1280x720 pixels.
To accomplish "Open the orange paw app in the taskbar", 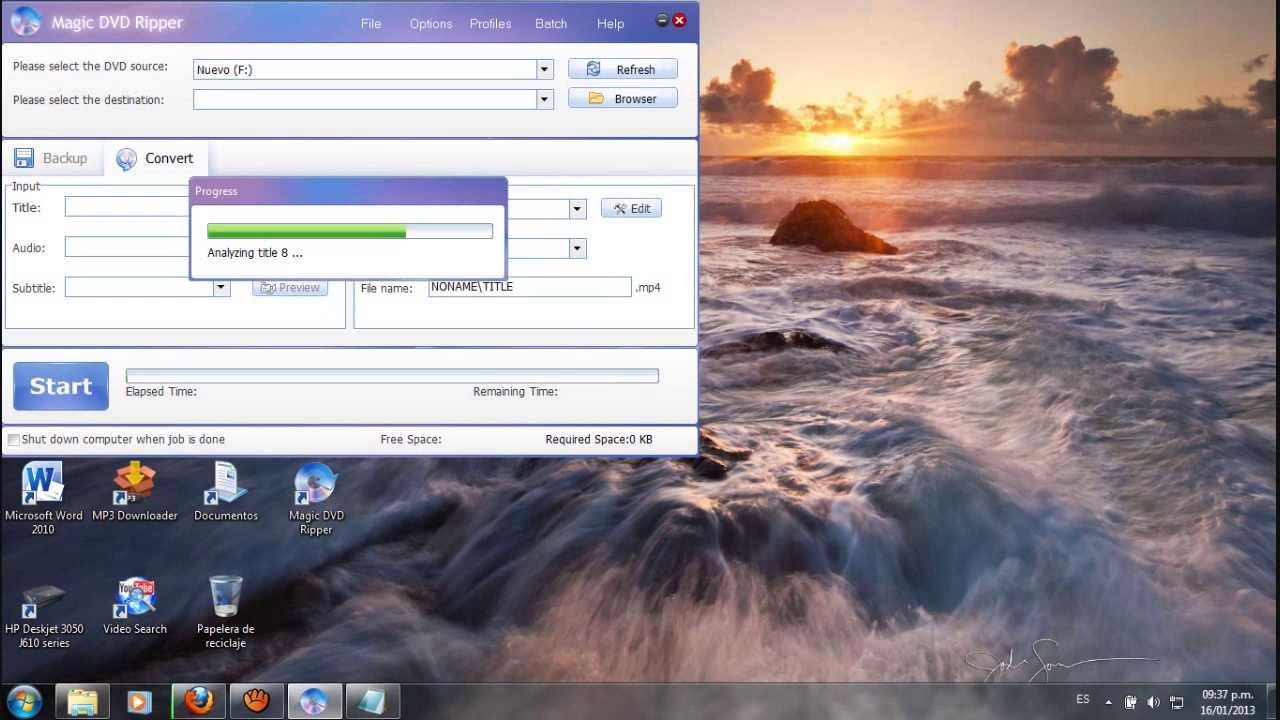I will [x=257, y=702].
